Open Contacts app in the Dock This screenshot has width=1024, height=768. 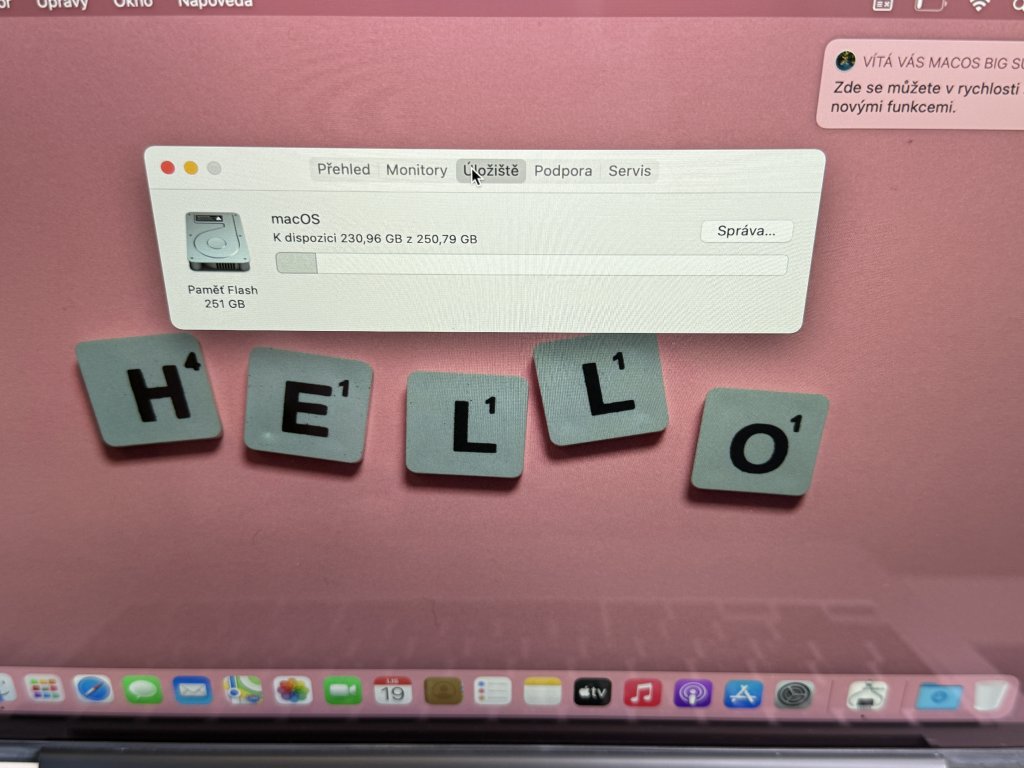(443, 692)
